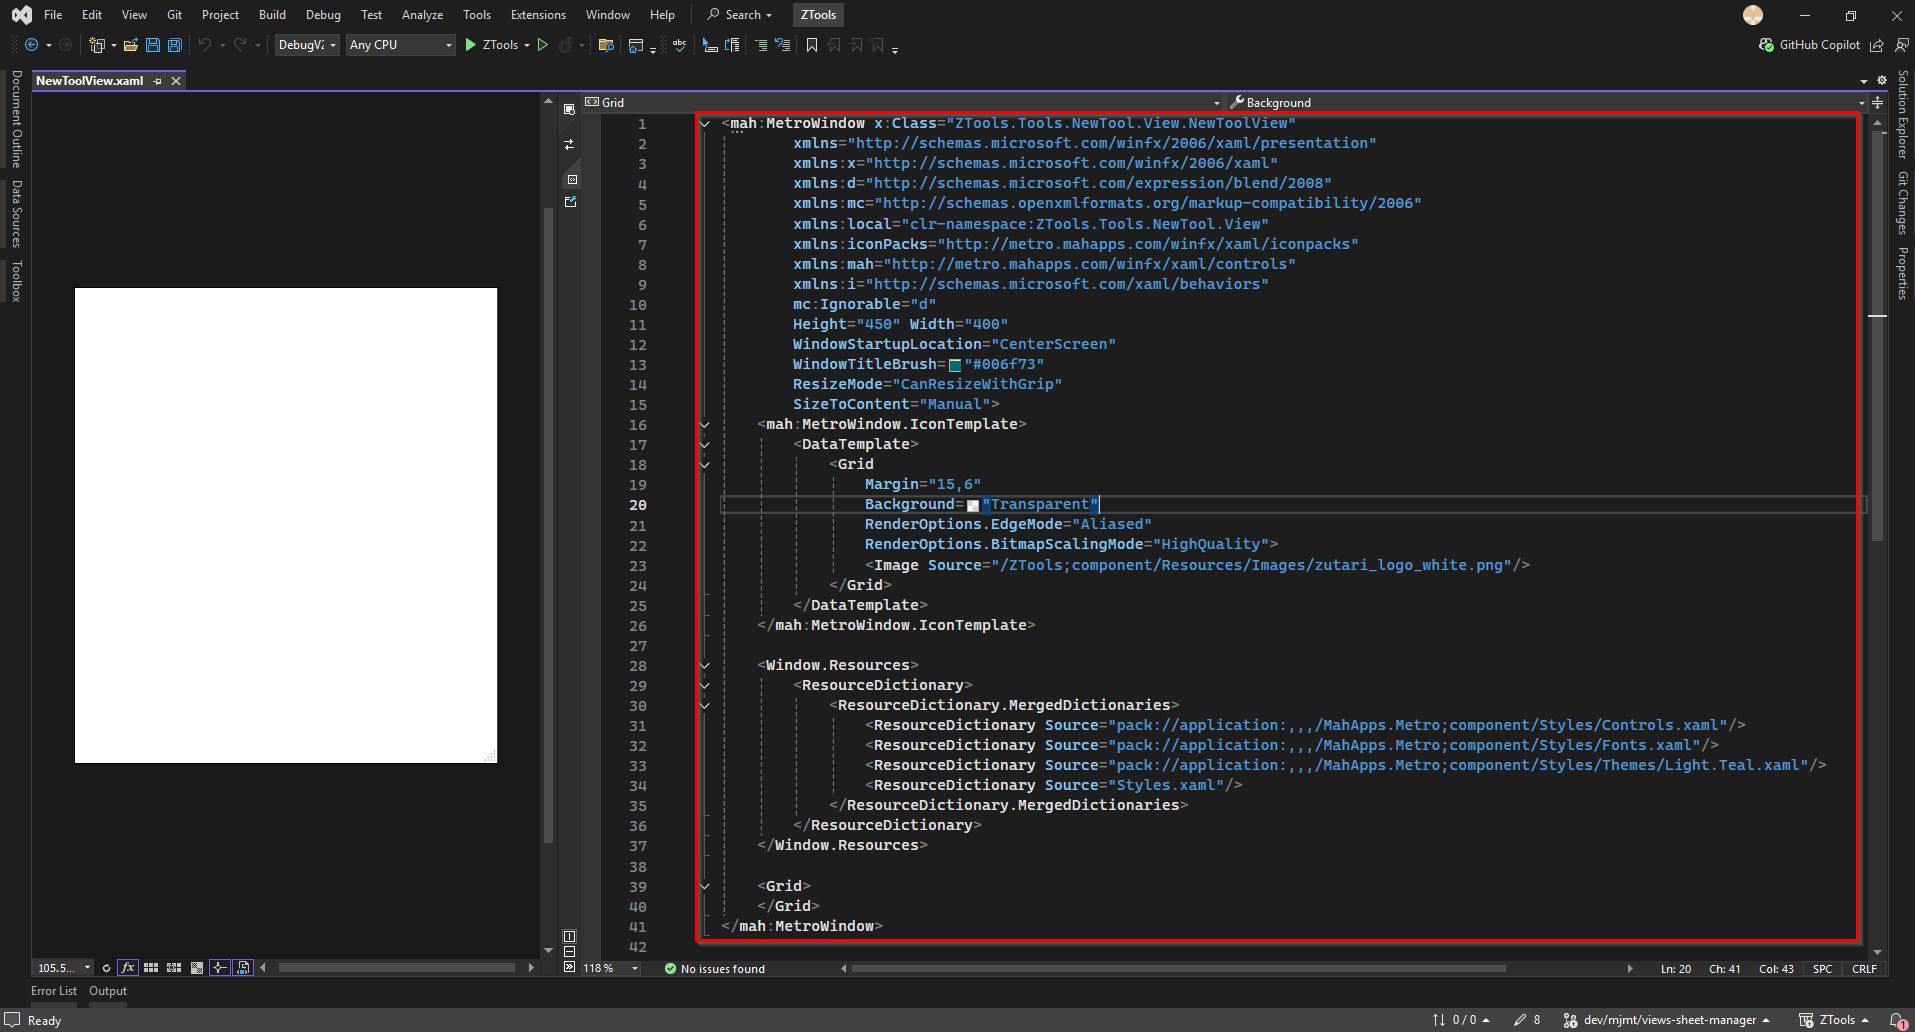Image resolution: width=1915 pixels, height=1032 pixels.
Task: Toggle snapping to snaplines in designer
Action: pos(220,968)
